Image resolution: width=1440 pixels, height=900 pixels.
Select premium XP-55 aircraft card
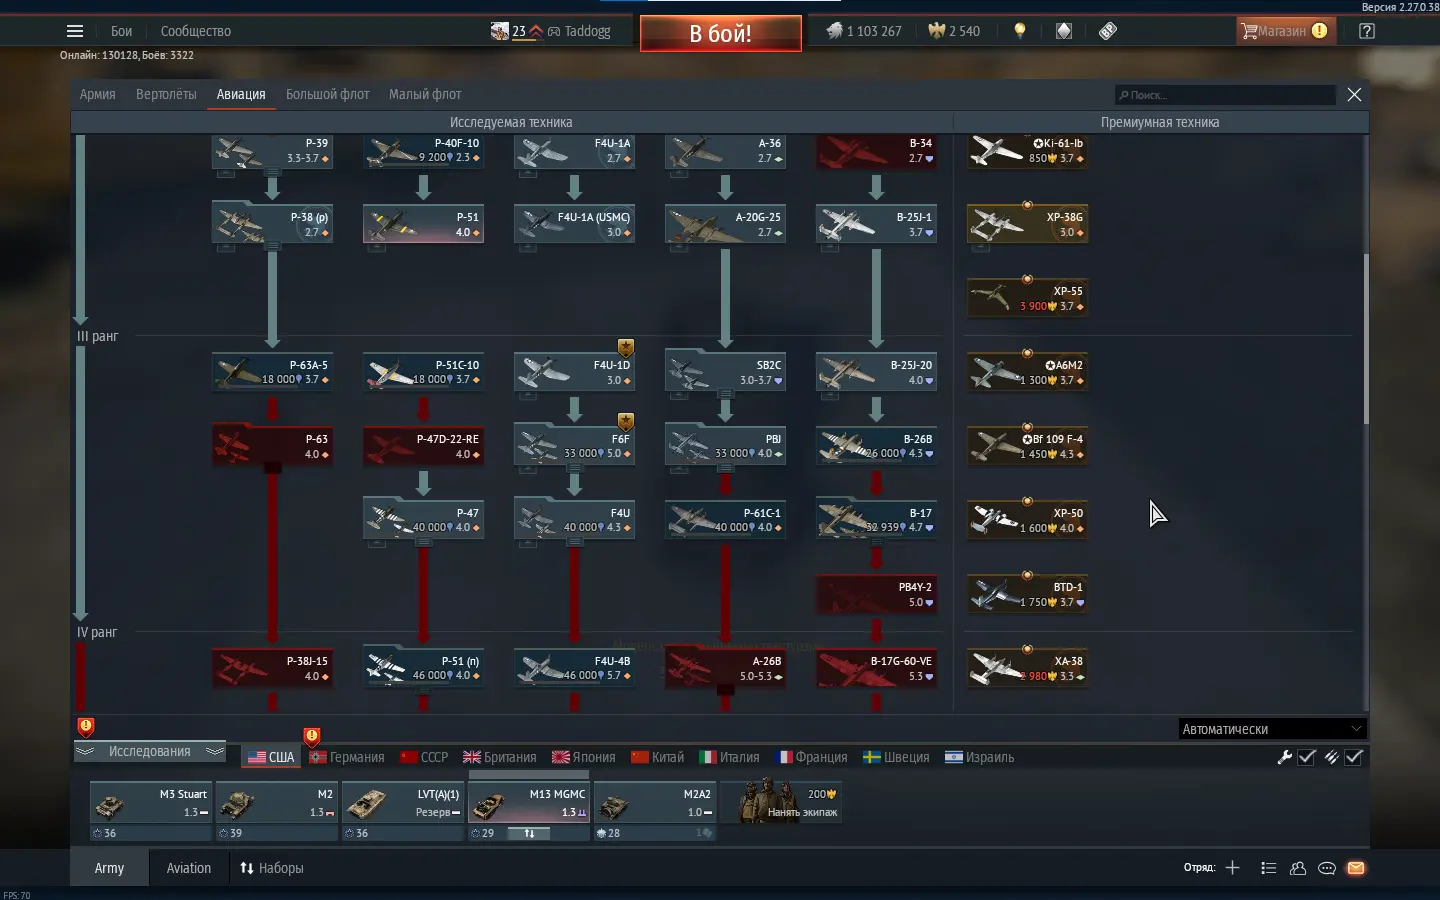1027,299
